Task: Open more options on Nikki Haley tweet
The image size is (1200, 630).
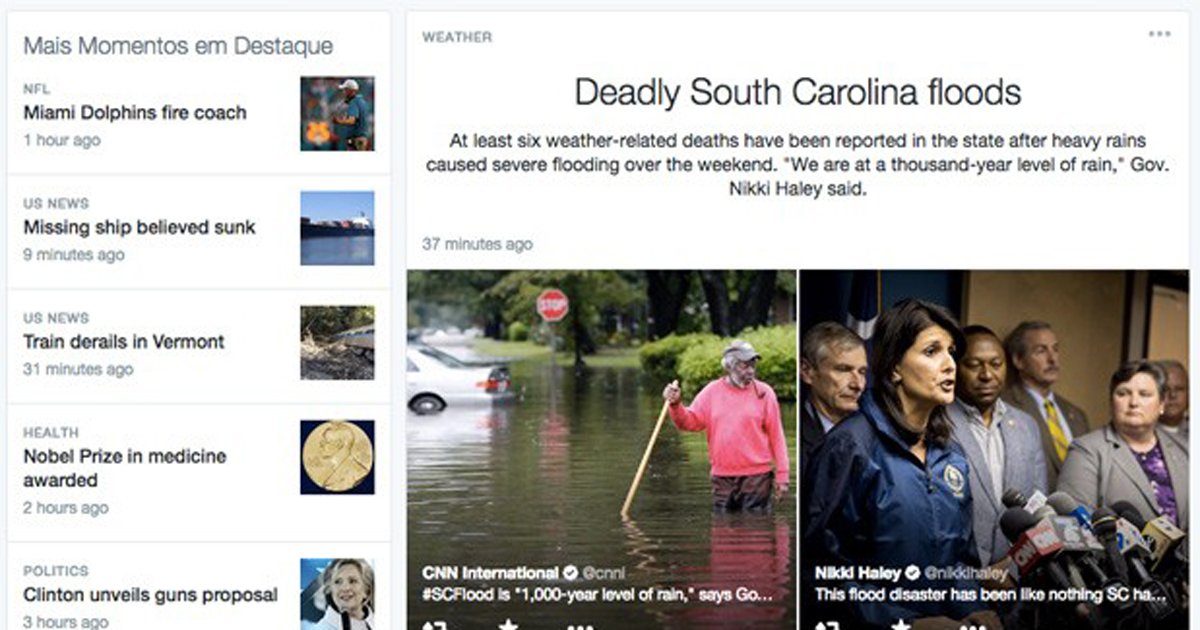Action: click(972, 626)
